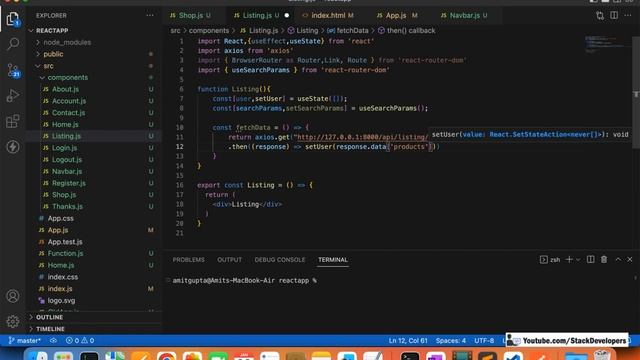Click the fetchData breadcrumb segment

tap(347, 31)
